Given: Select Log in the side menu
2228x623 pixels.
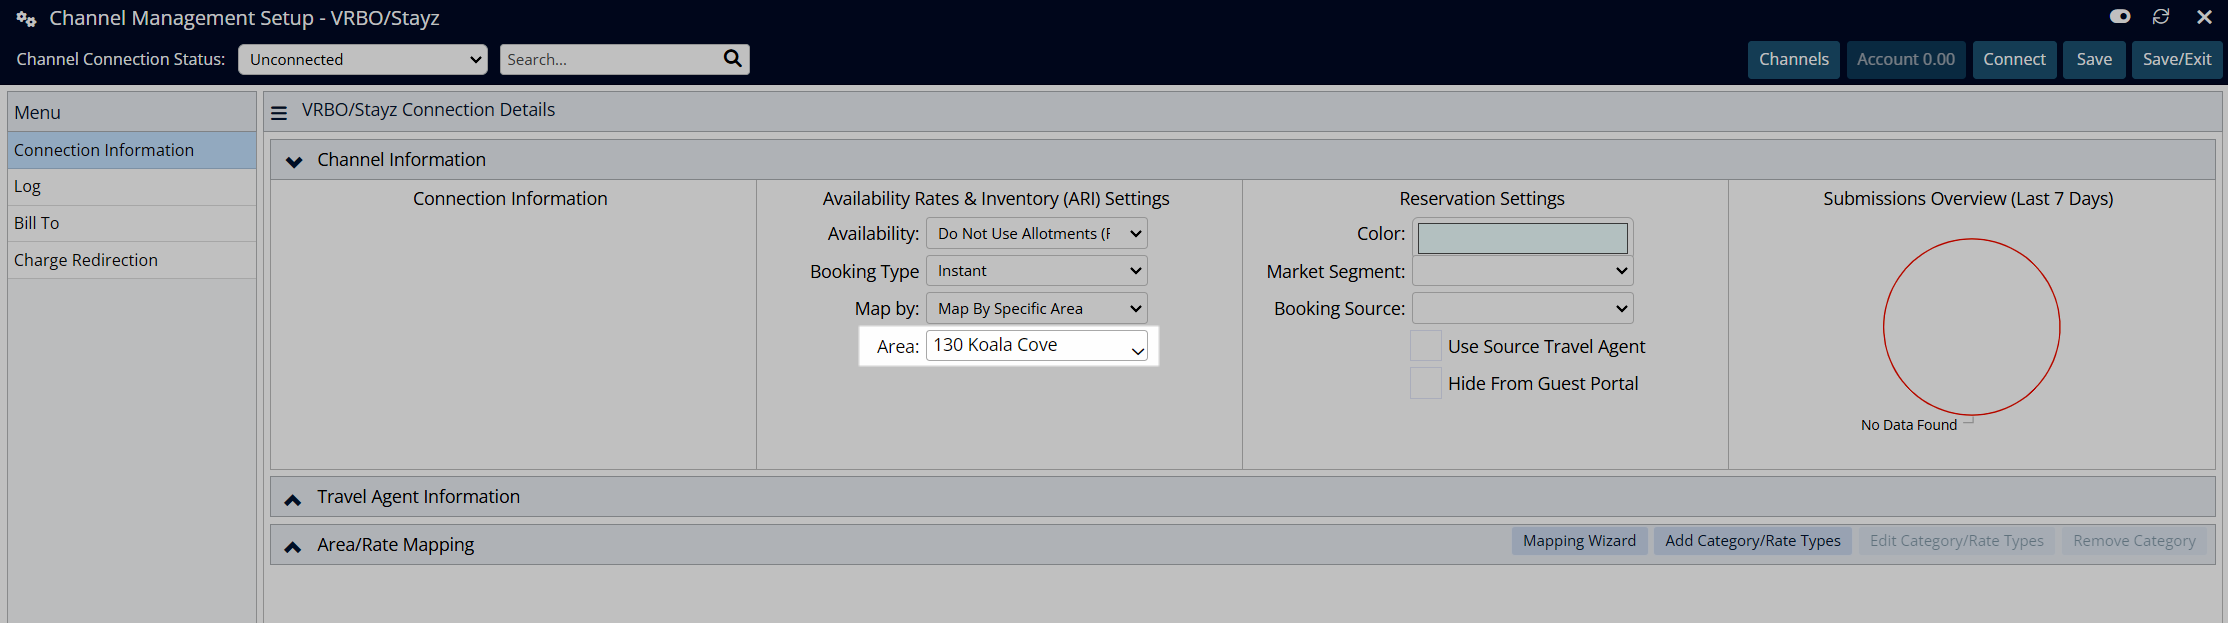Looking at the screenshot, I should pos(132,187).
